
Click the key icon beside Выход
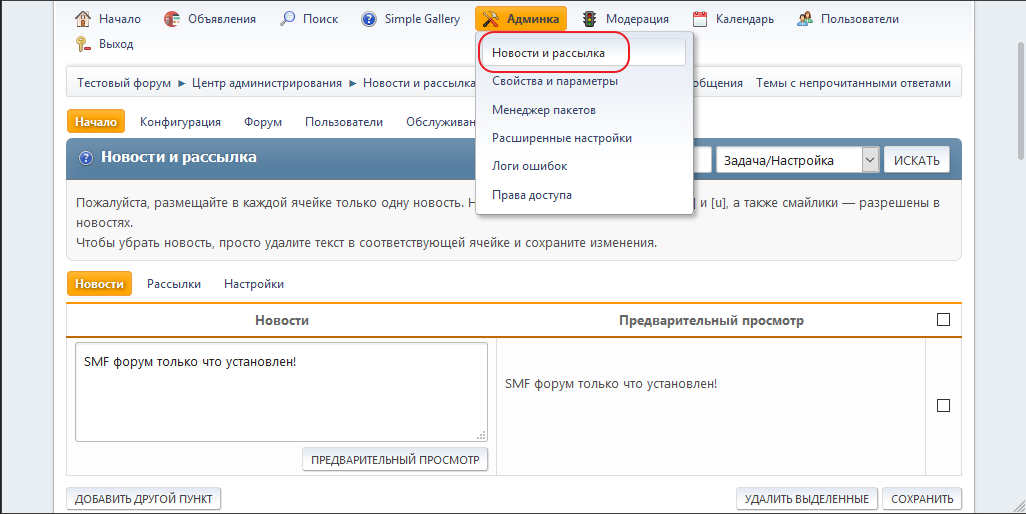pos(84,44)
